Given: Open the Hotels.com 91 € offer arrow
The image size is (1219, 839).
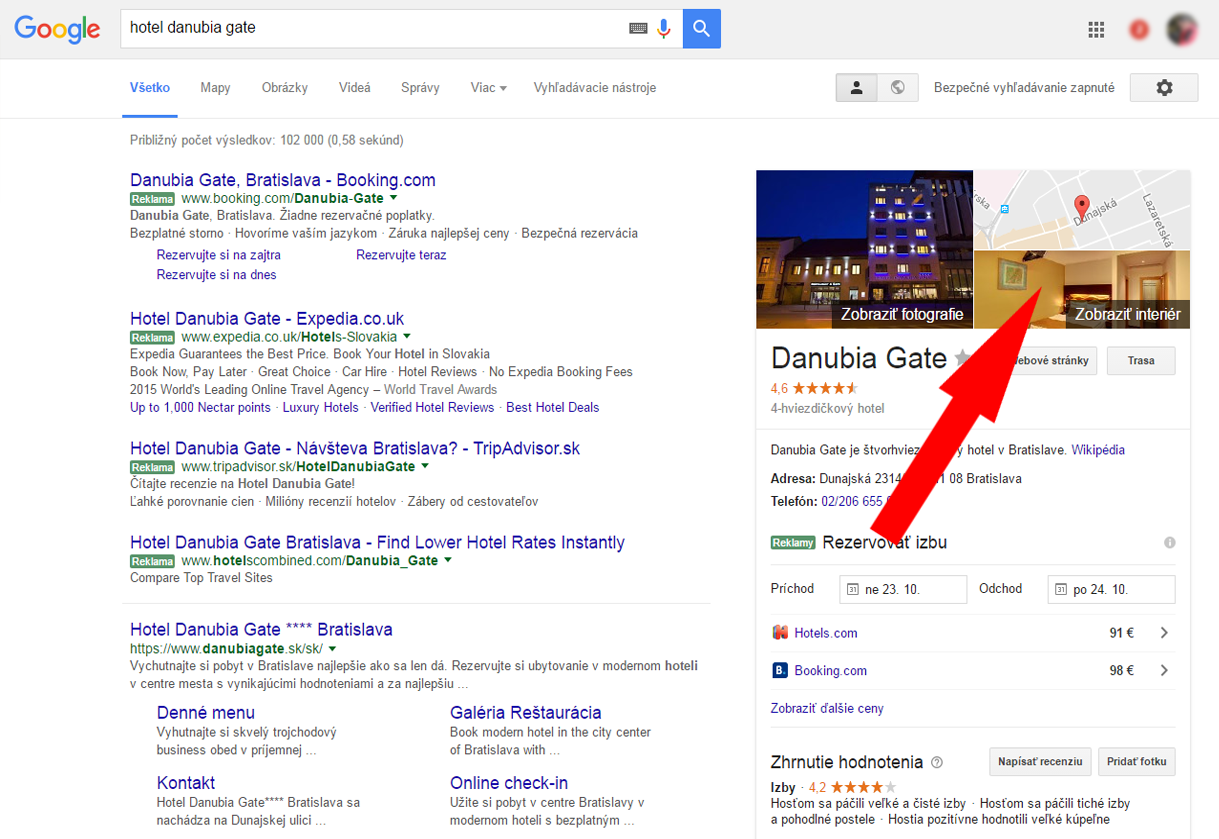Looking at the screenshot, I should pyautogui.click(x=1164, y=633).
